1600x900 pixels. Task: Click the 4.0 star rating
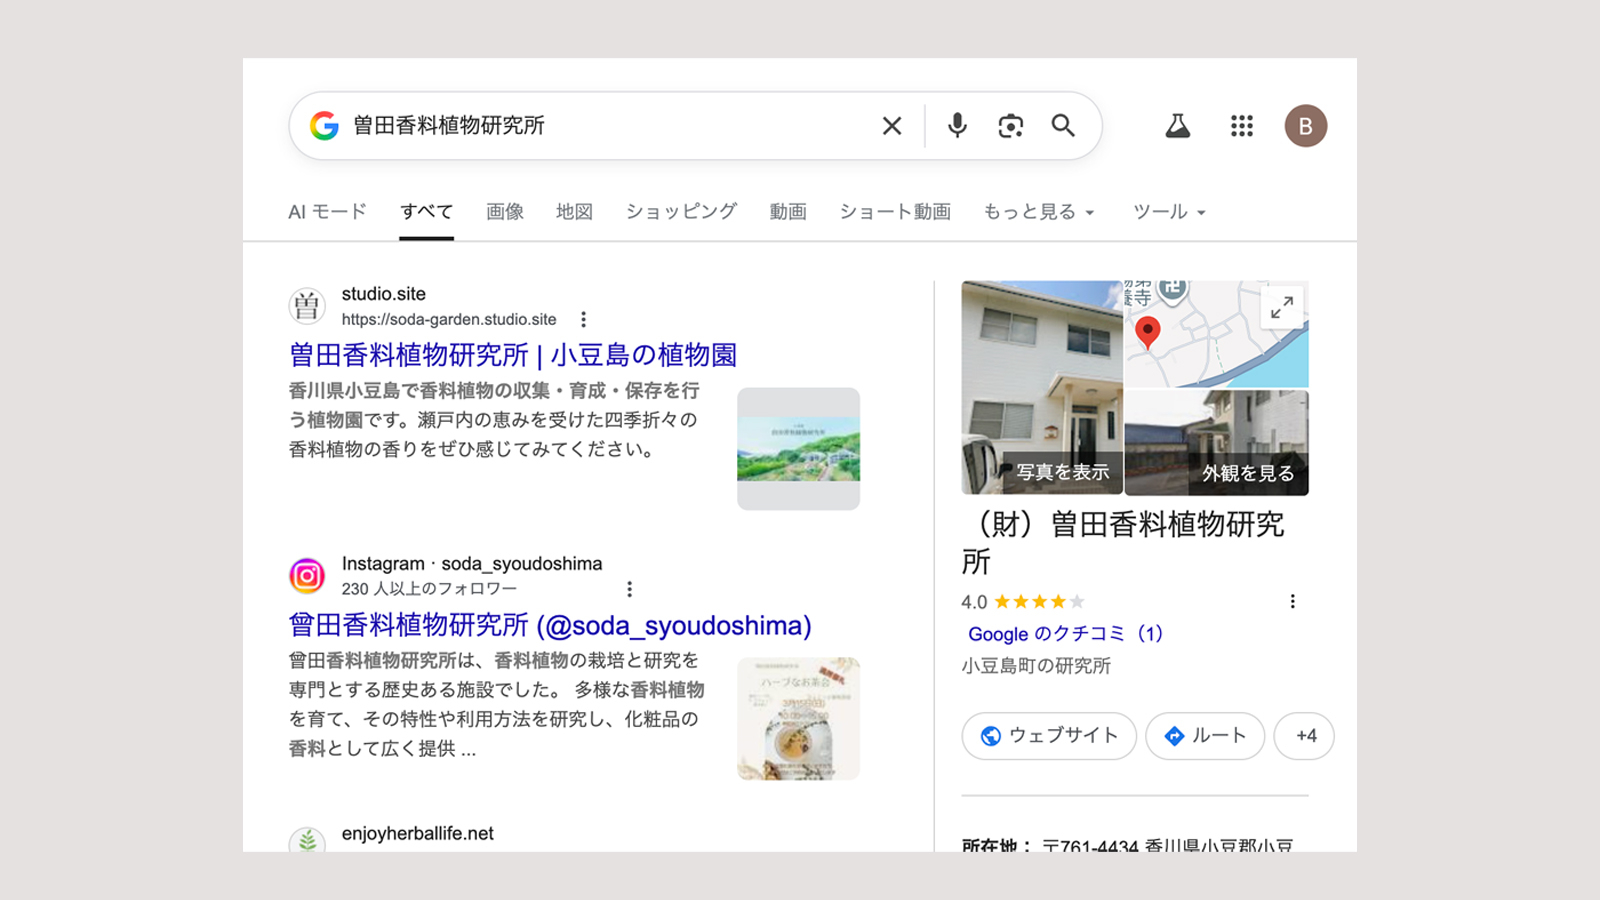(x=1023, y=602)
